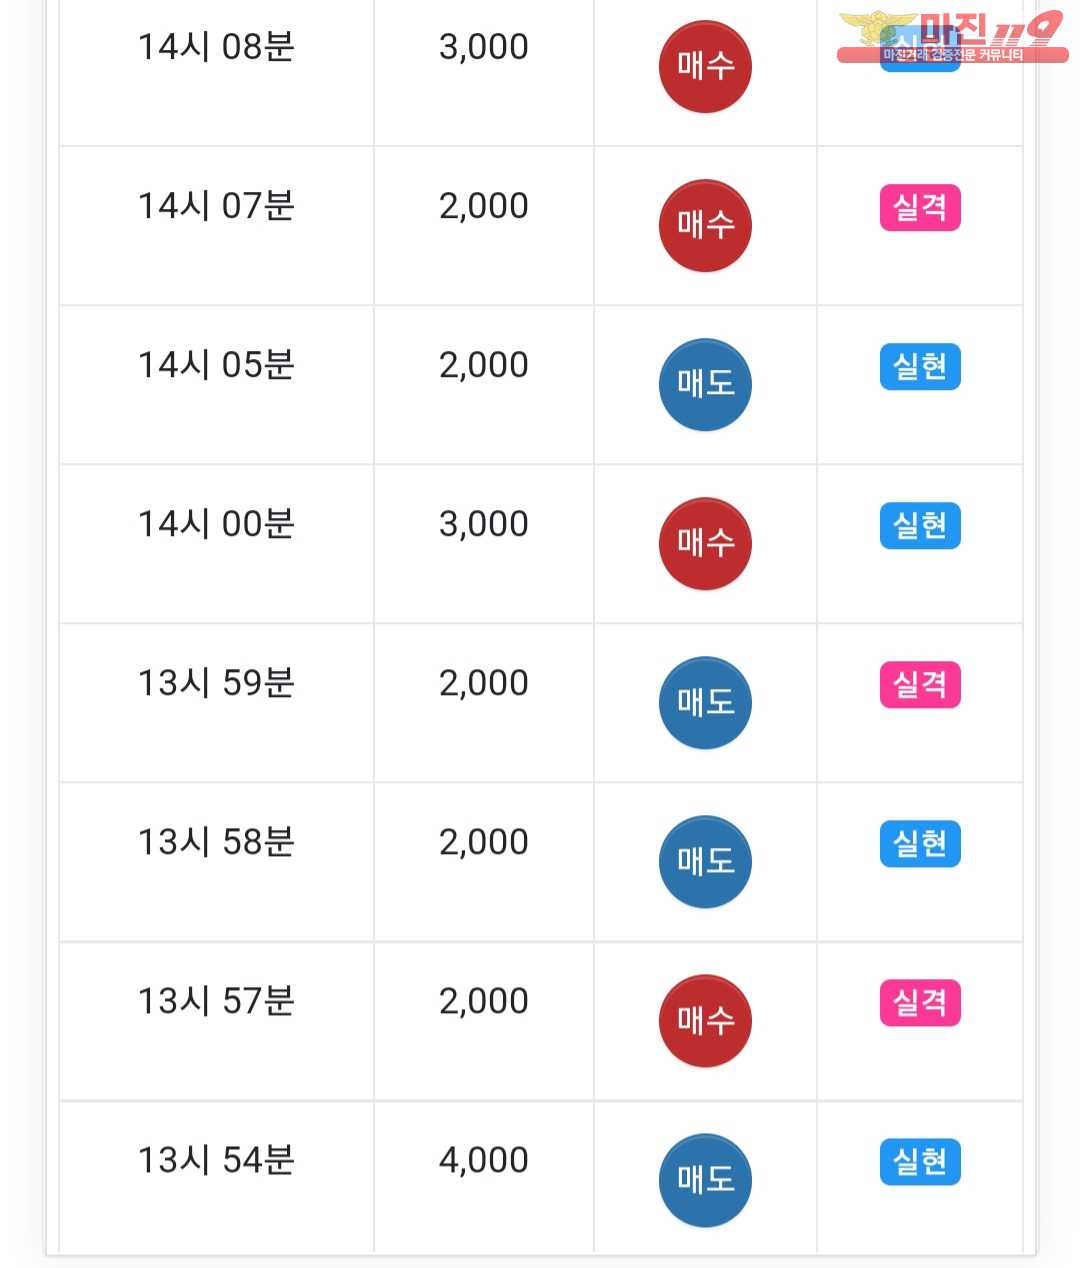Tap the red 매수 circle for 13시 57분

point(705,1020)
